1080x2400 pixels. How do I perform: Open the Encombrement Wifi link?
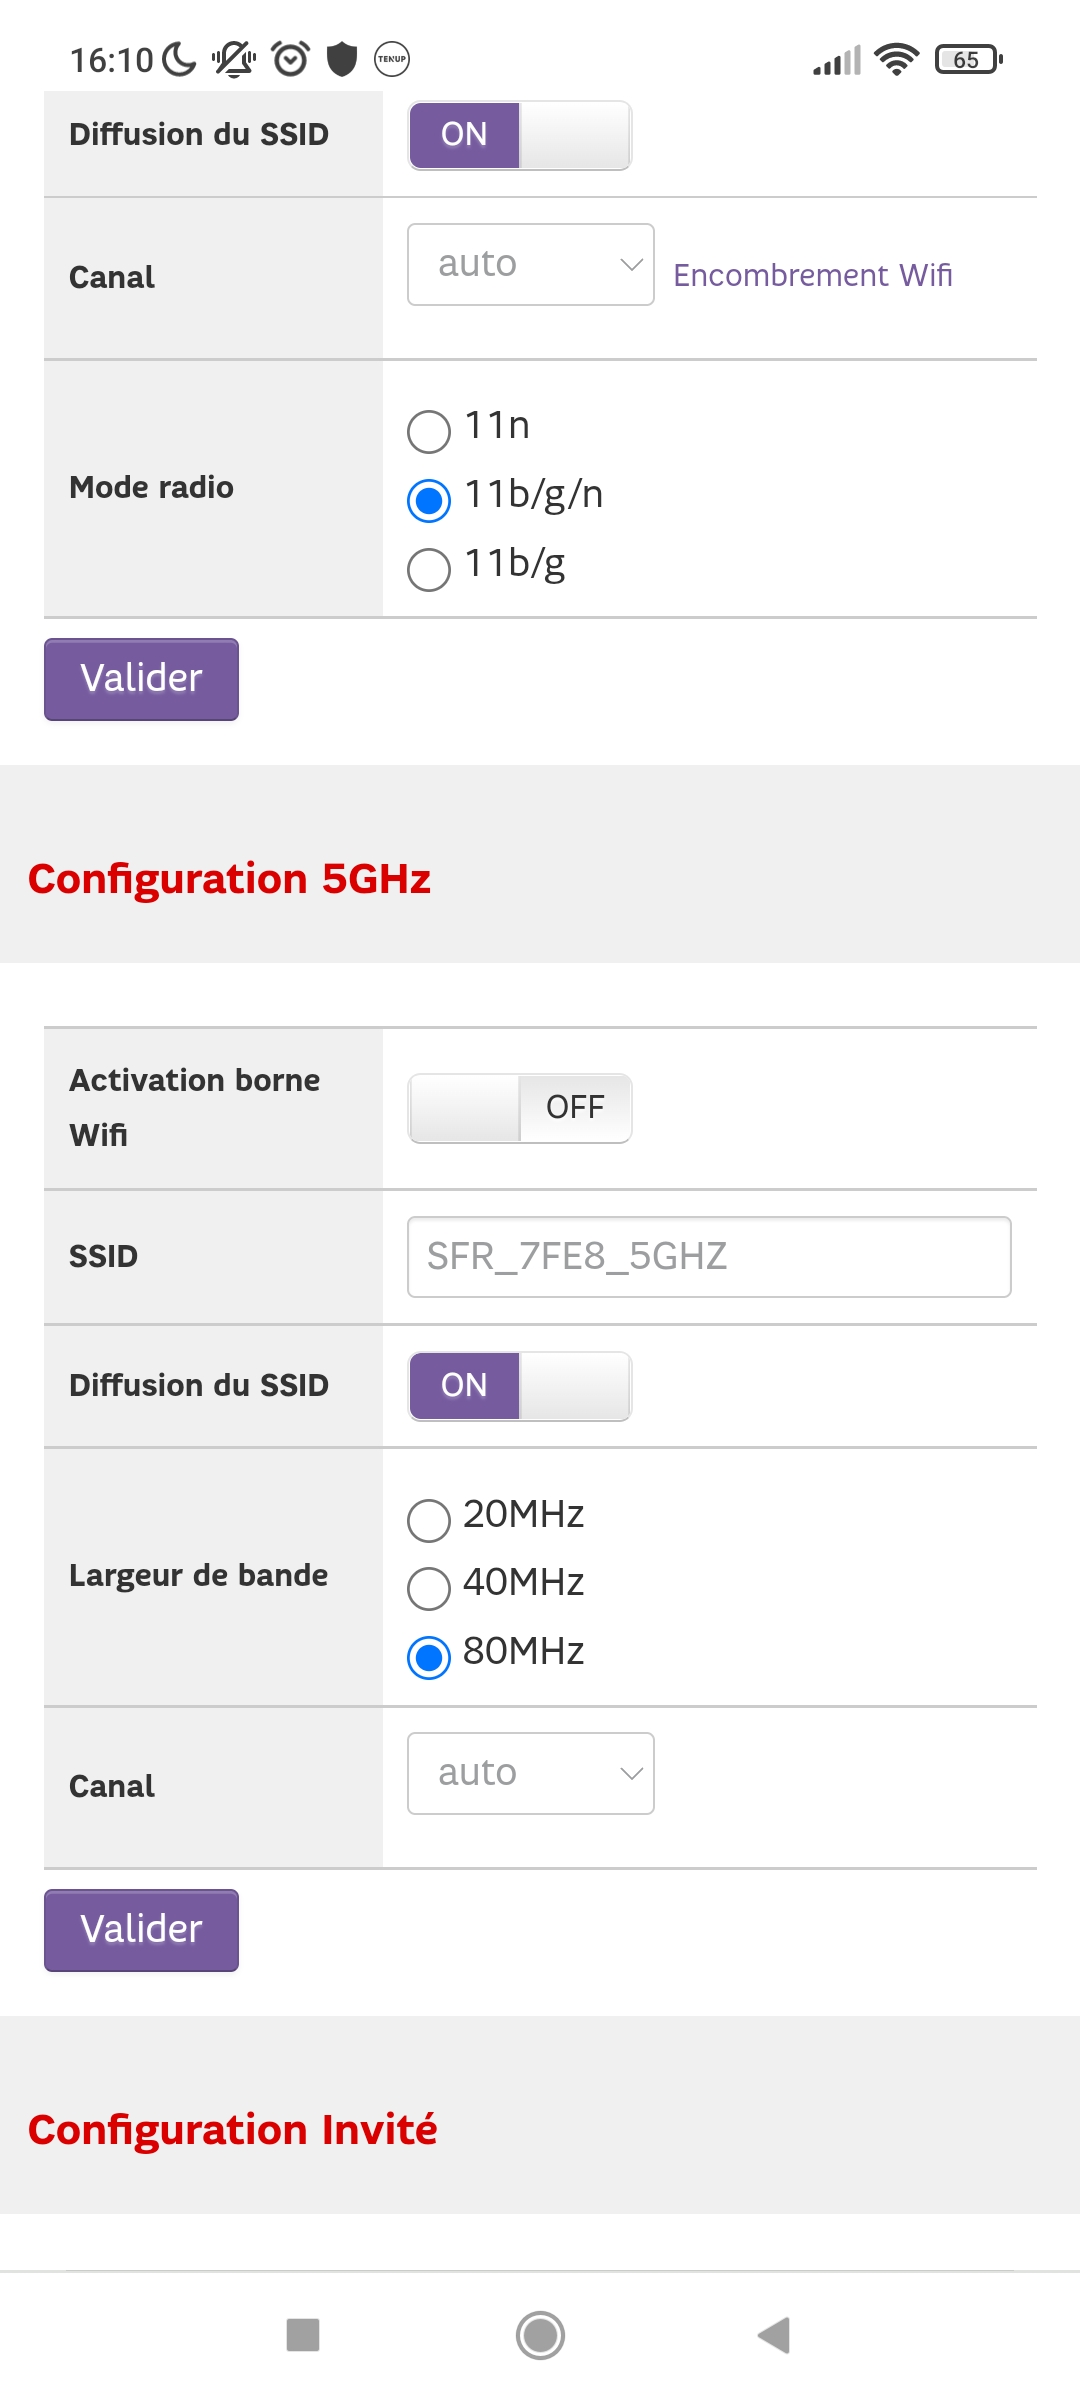pos(812,275)
